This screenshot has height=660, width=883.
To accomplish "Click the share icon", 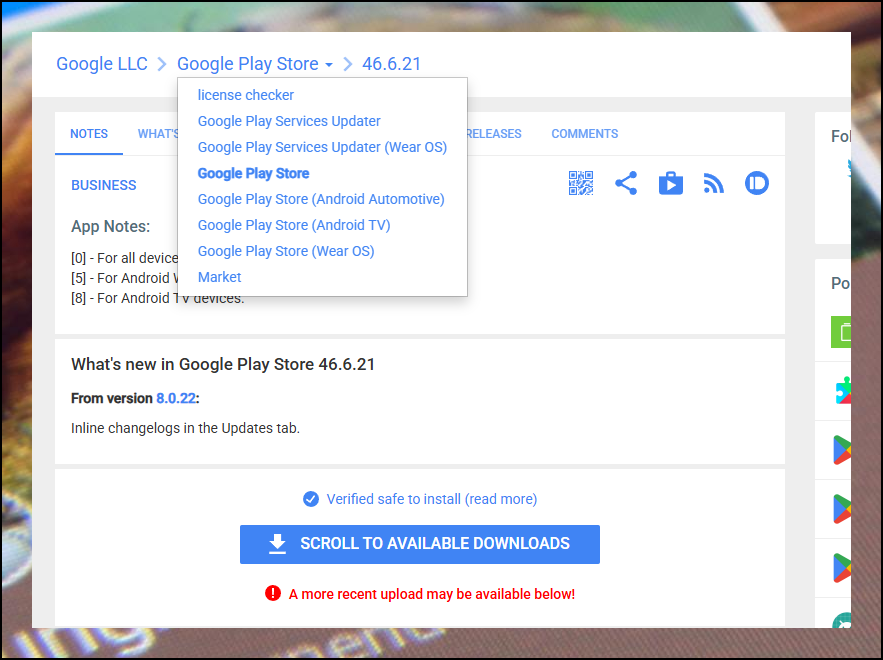I will (626, 183).
